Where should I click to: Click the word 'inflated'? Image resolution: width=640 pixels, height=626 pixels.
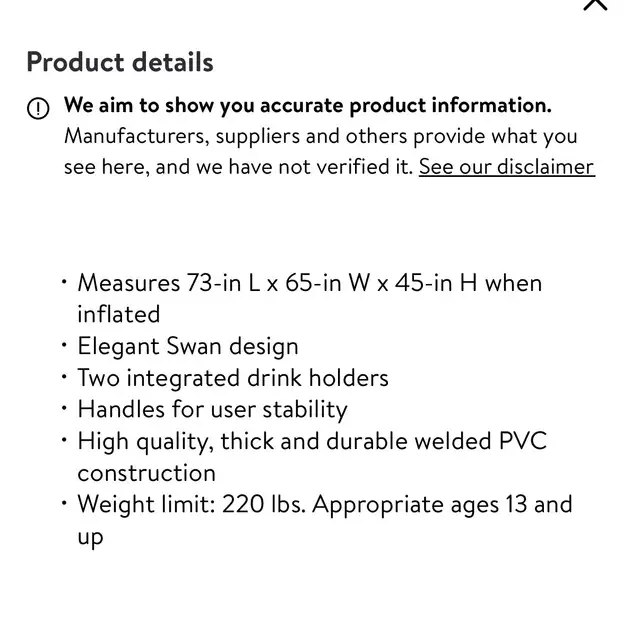point(119,314)
